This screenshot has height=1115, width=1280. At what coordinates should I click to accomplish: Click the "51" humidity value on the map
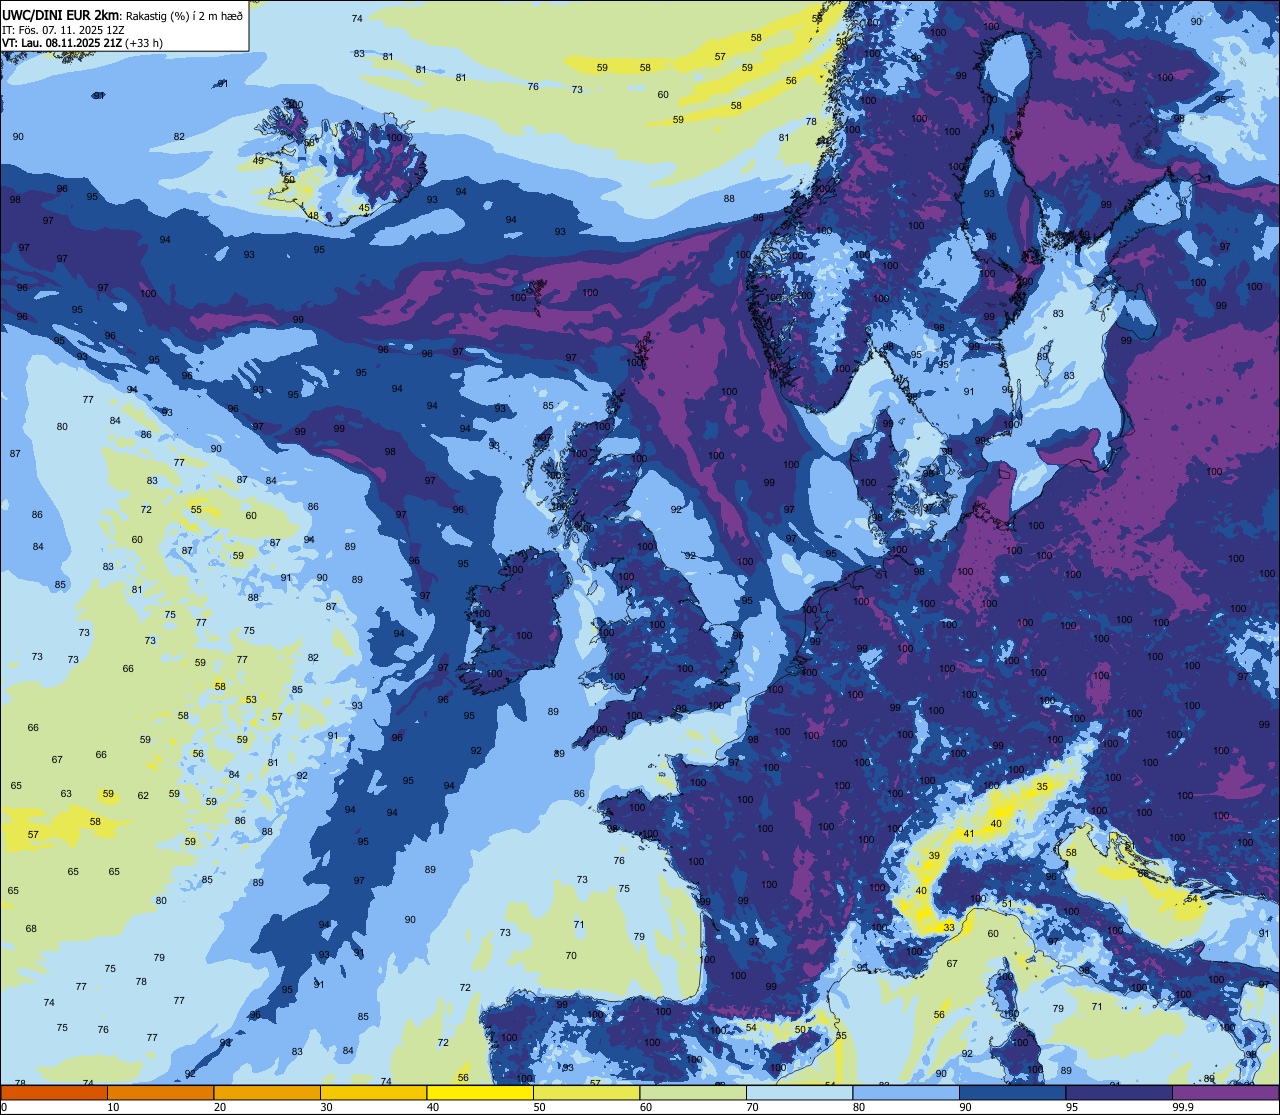1007,904
